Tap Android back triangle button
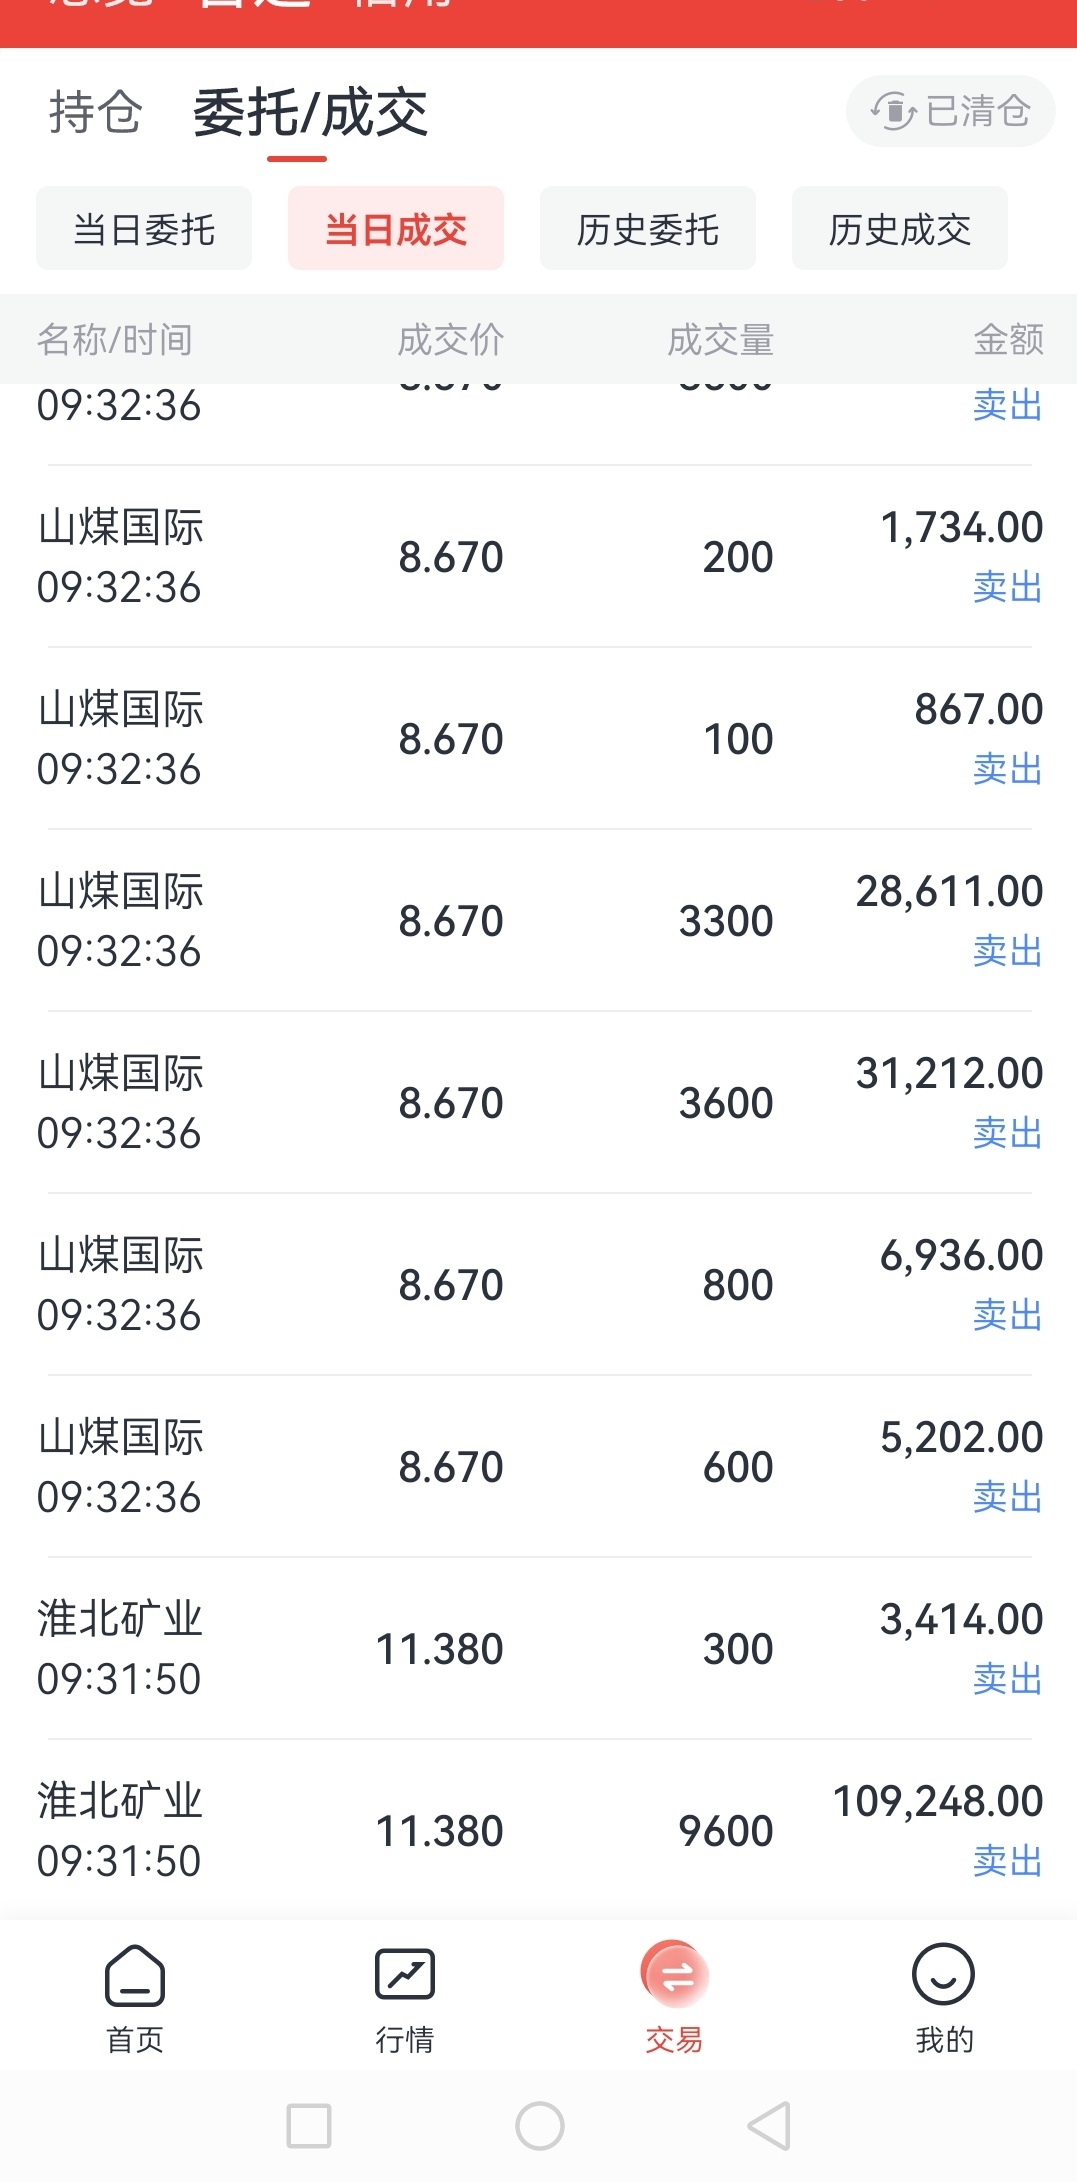 pyautogui.click(x=770, y=2125)
